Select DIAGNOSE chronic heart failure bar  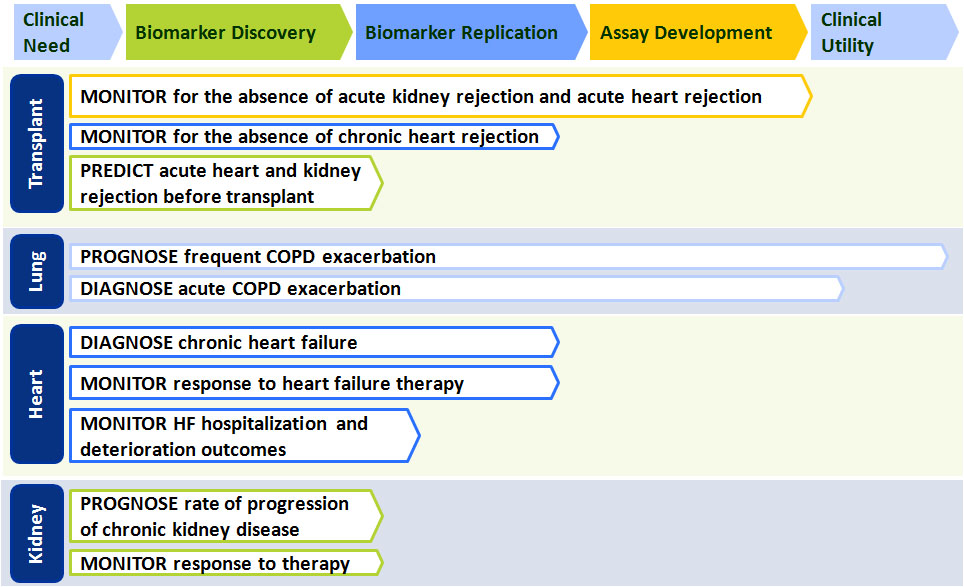[314, 342]
